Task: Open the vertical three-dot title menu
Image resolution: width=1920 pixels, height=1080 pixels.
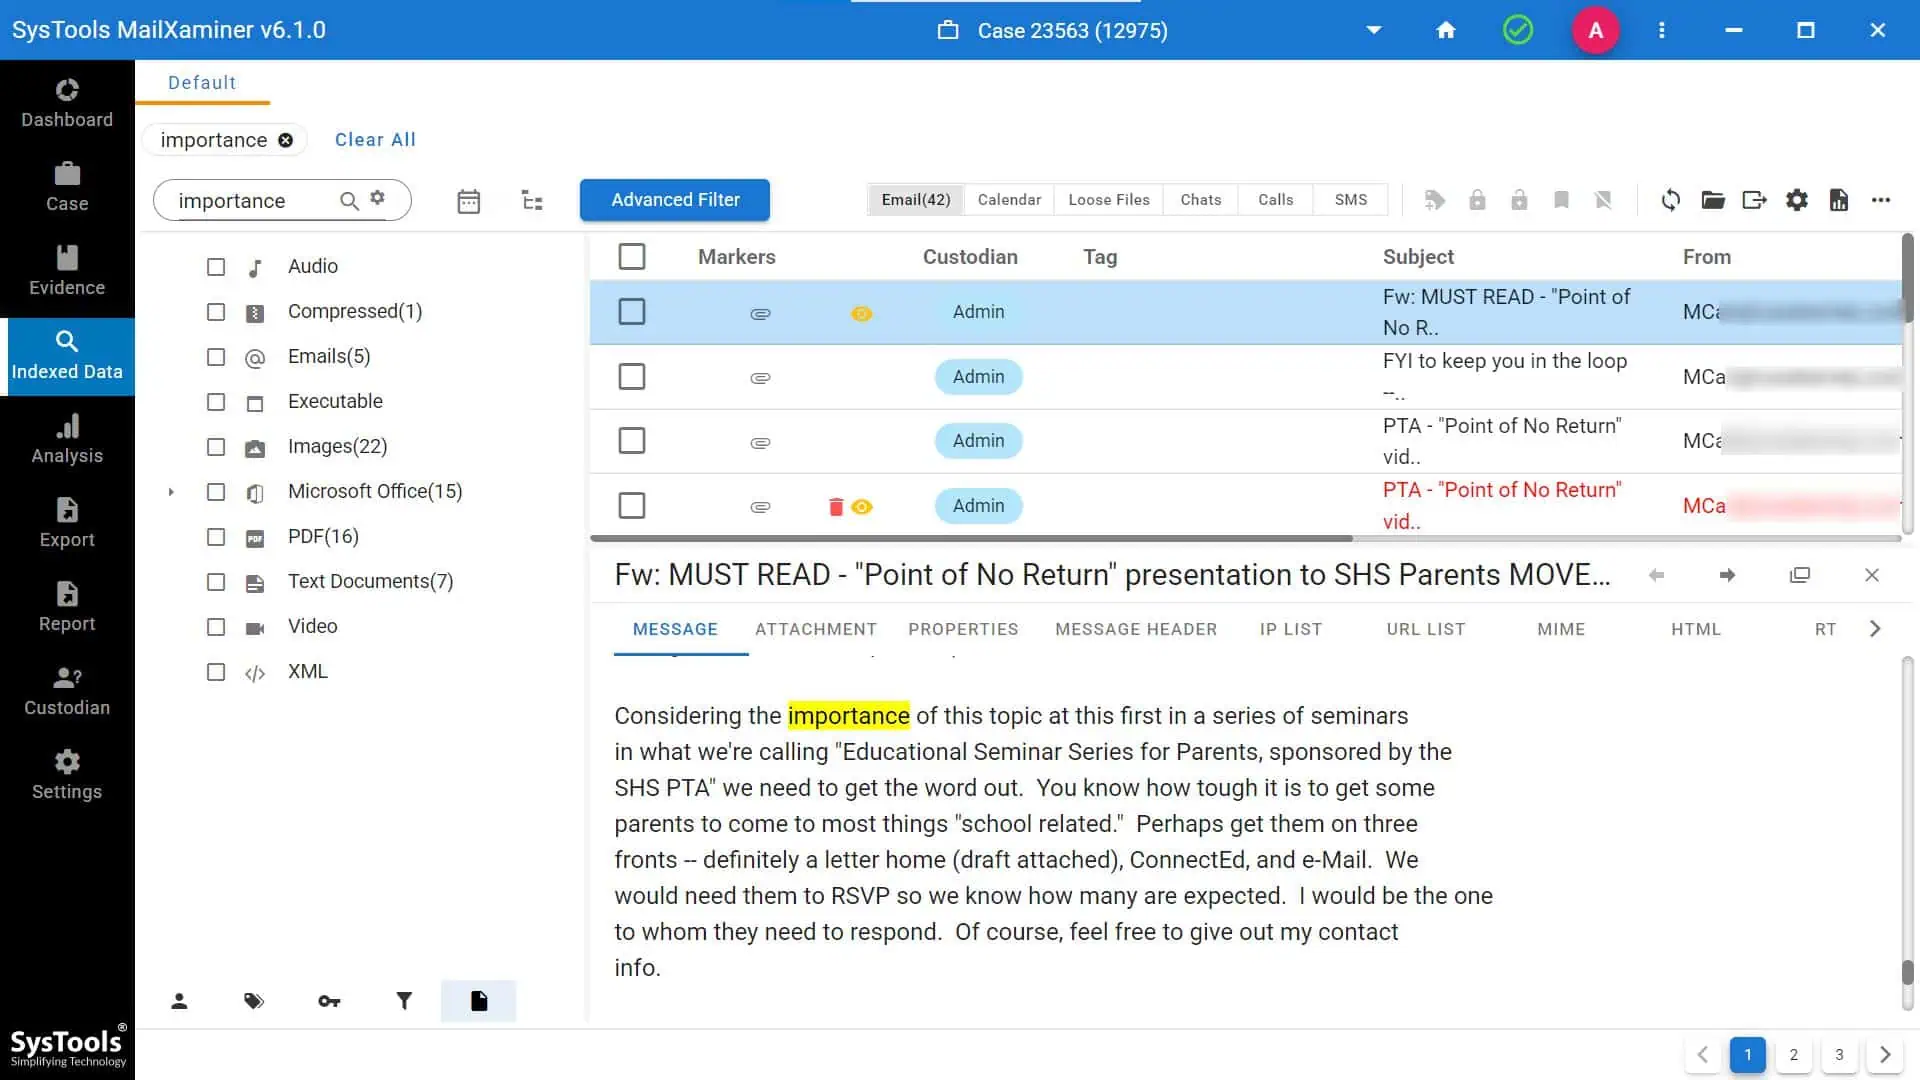Action: click(x=1662, y=30)
